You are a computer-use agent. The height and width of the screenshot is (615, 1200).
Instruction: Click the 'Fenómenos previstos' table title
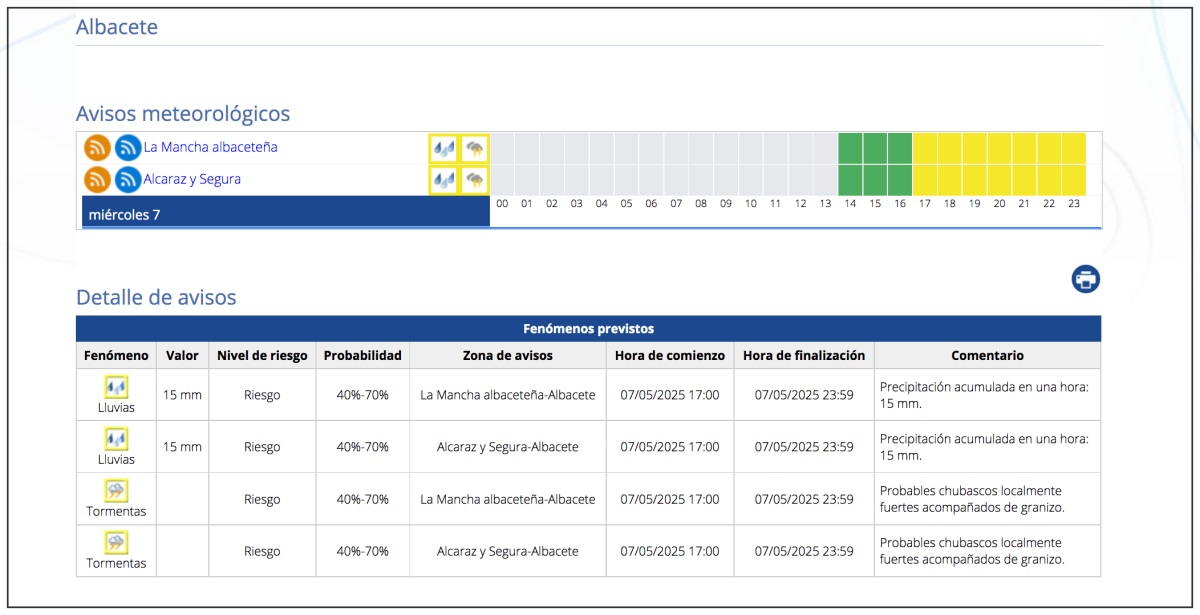tap(588, 329)
